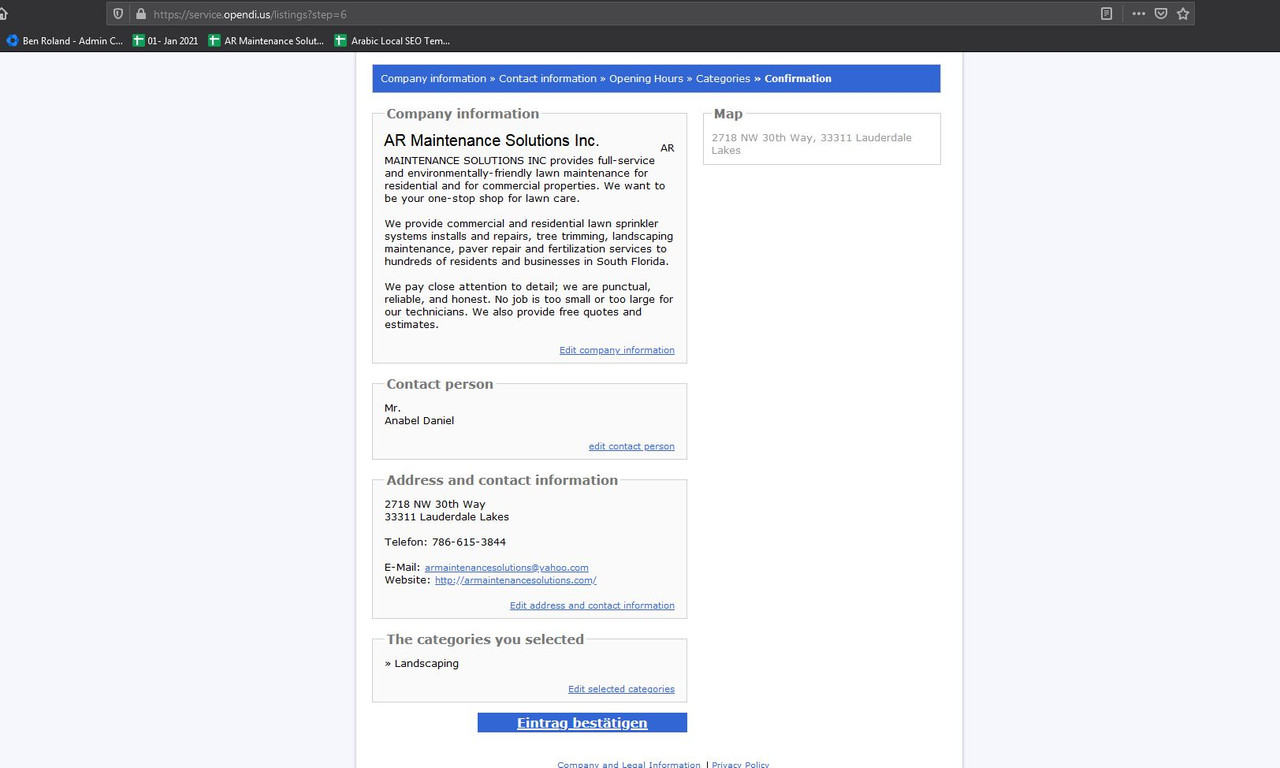1280x768 pixels.
Task: Click the Edit company information link
Action: click(x=617, y=350)
